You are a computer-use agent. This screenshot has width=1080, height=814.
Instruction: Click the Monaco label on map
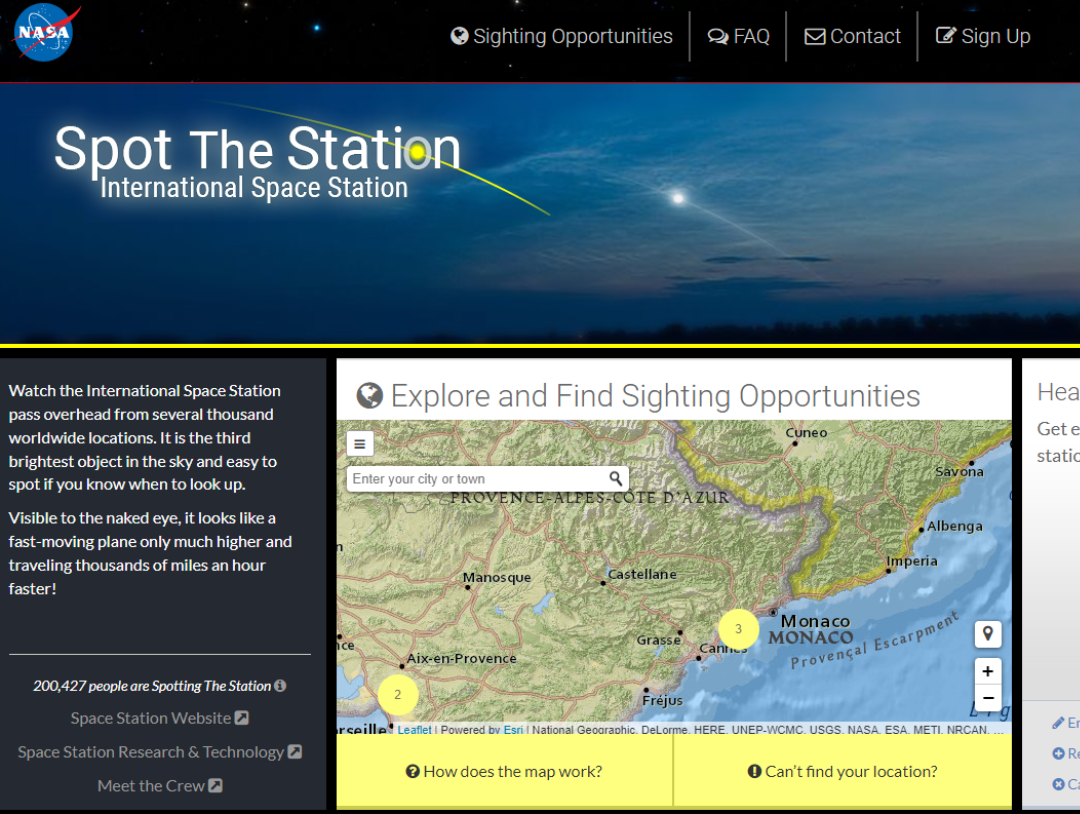816,621
